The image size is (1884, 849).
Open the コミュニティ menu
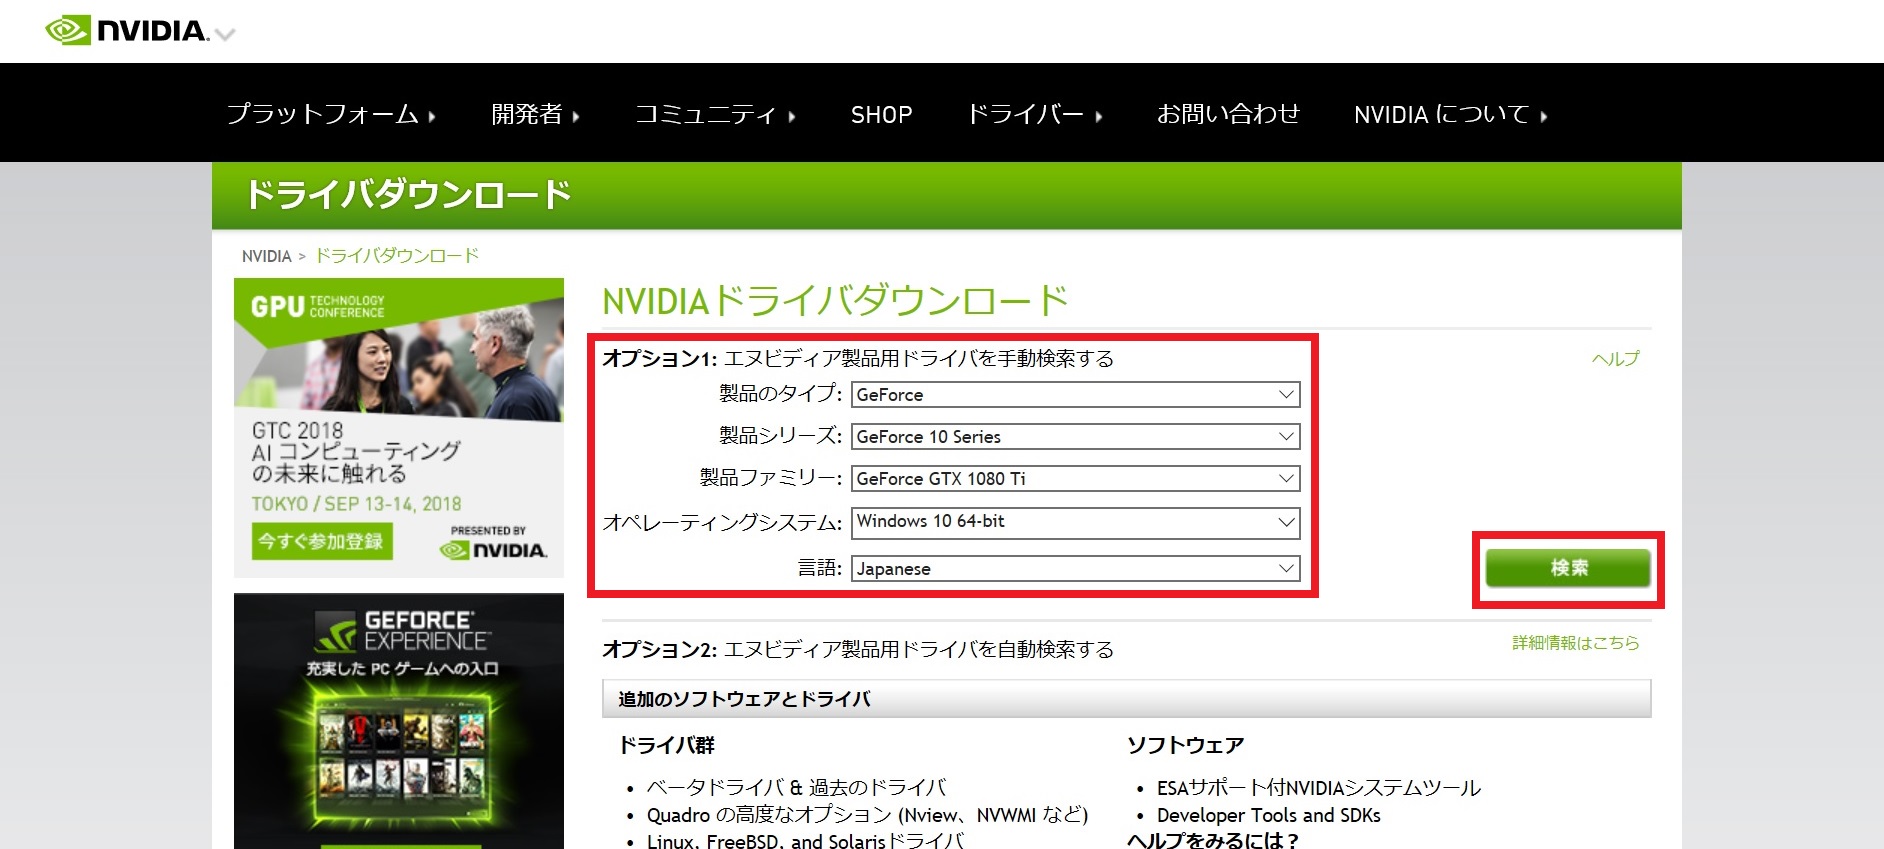(715, 115)
